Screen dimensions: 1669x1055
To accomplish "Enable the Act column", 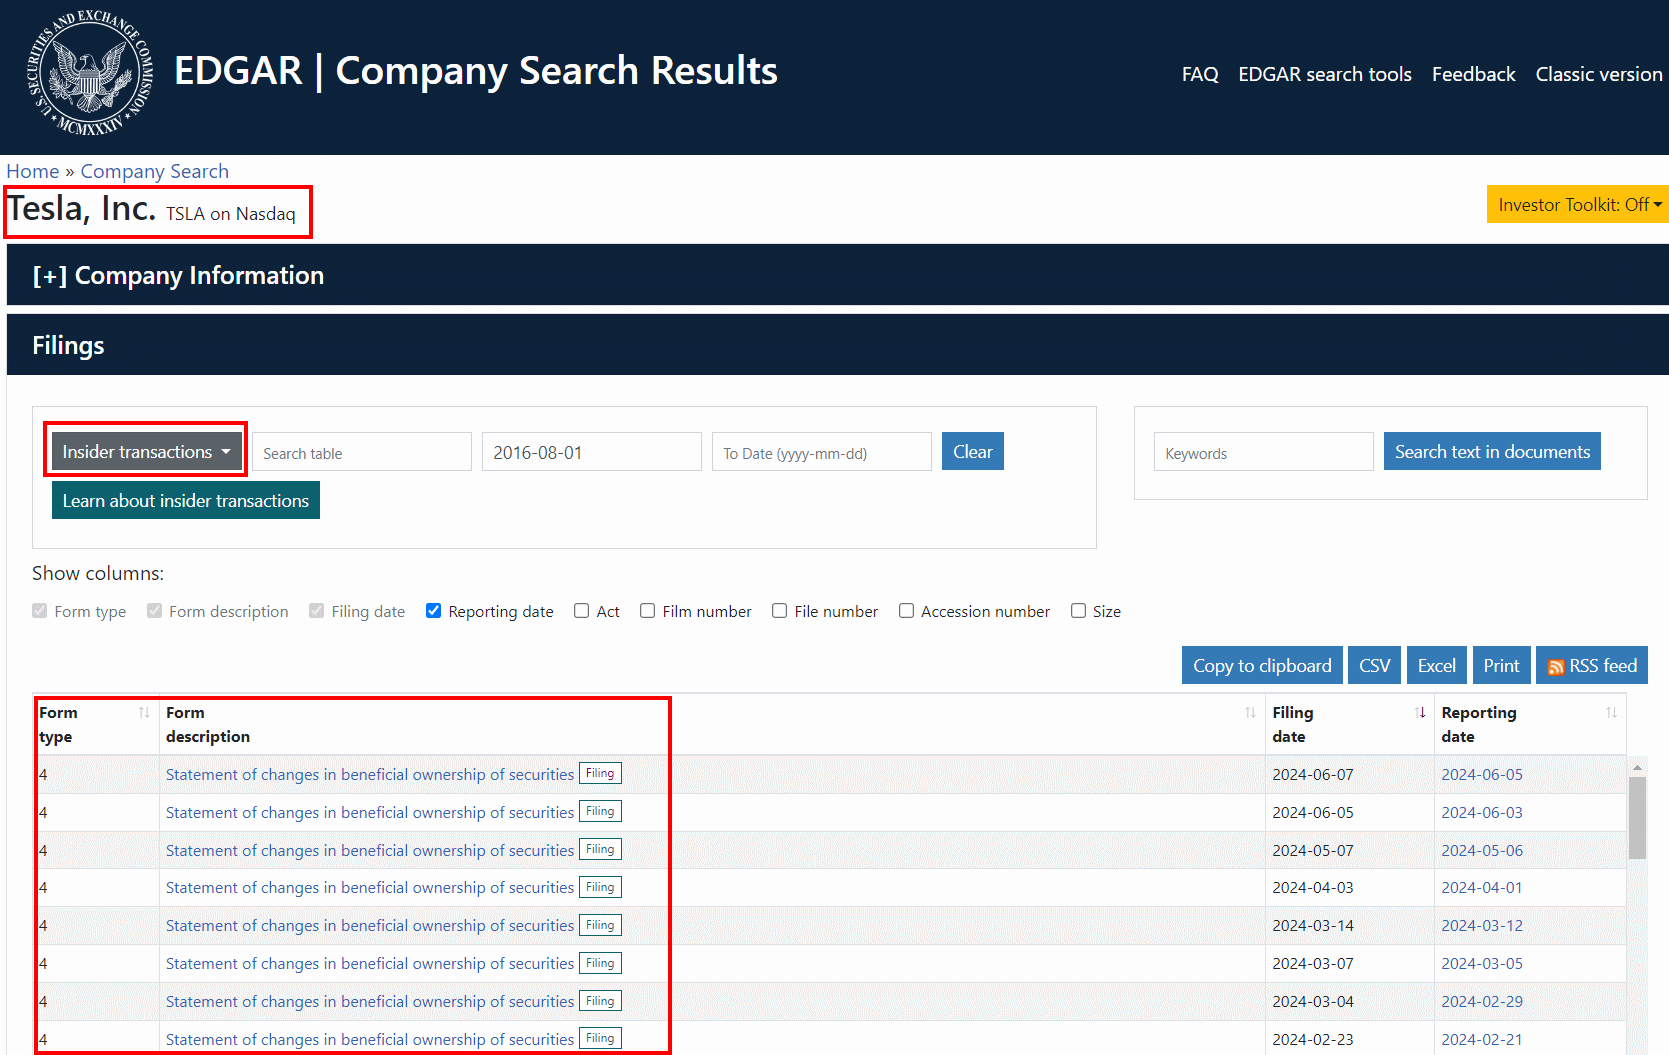I will point(581,610).
